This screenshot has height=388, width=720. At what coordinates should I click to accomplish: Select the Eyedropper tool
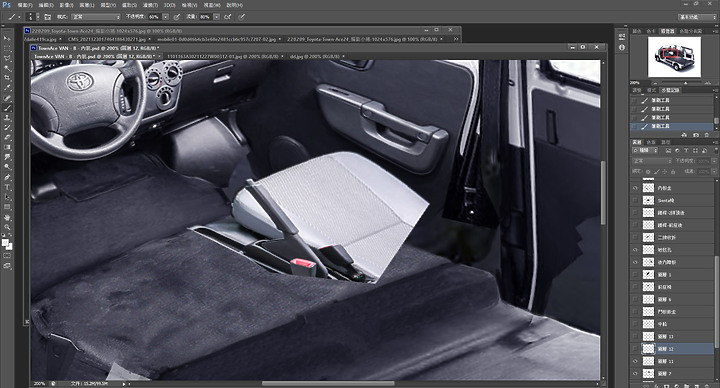[7, 88]
